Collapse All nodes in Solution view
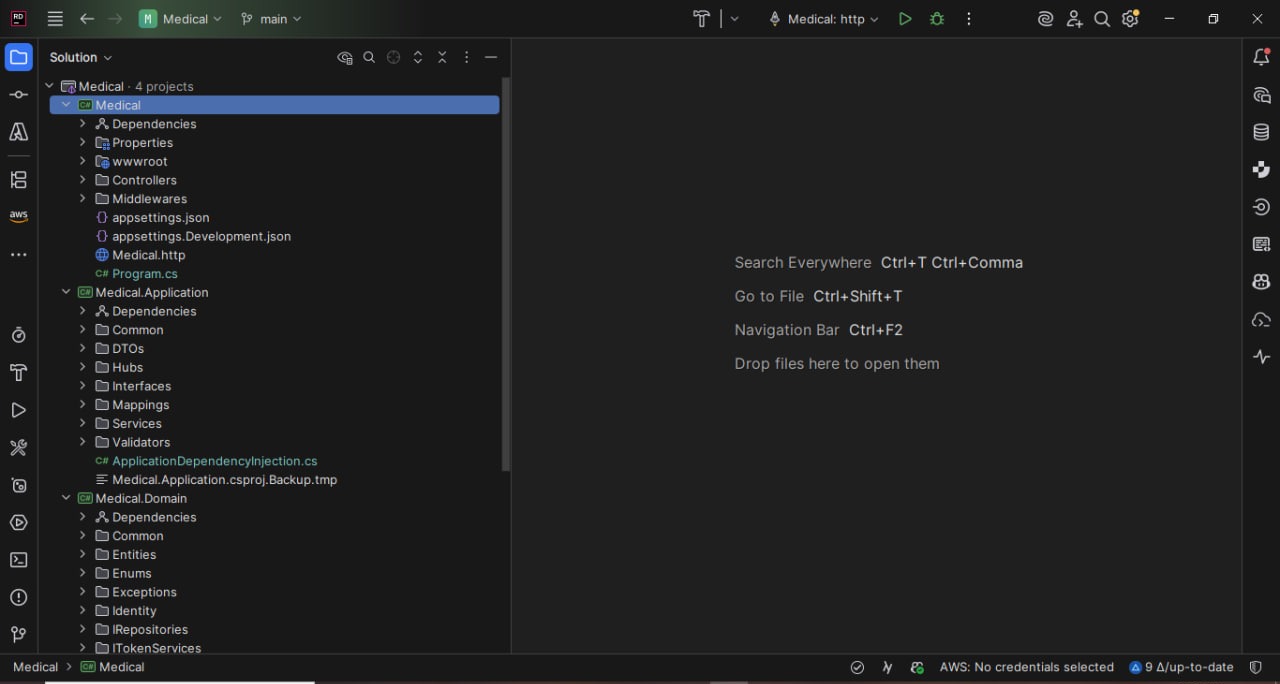1280x684 pixels. coord(442,57)
